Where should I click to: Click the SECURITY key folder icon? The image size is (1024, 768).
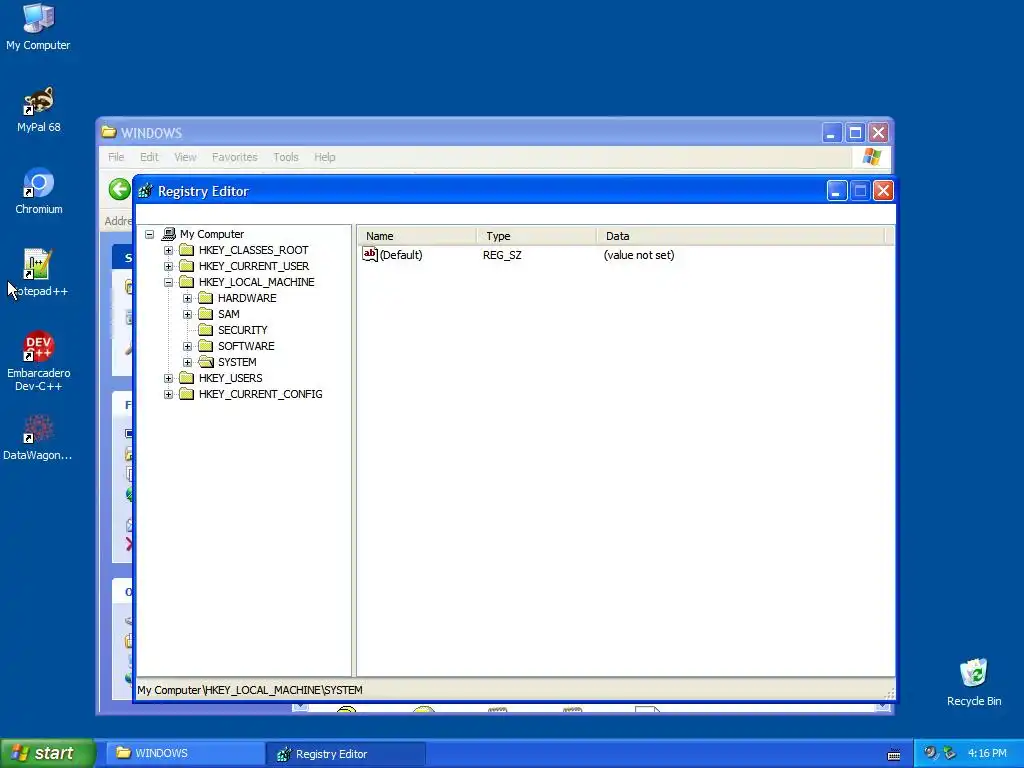click(206, 330)
